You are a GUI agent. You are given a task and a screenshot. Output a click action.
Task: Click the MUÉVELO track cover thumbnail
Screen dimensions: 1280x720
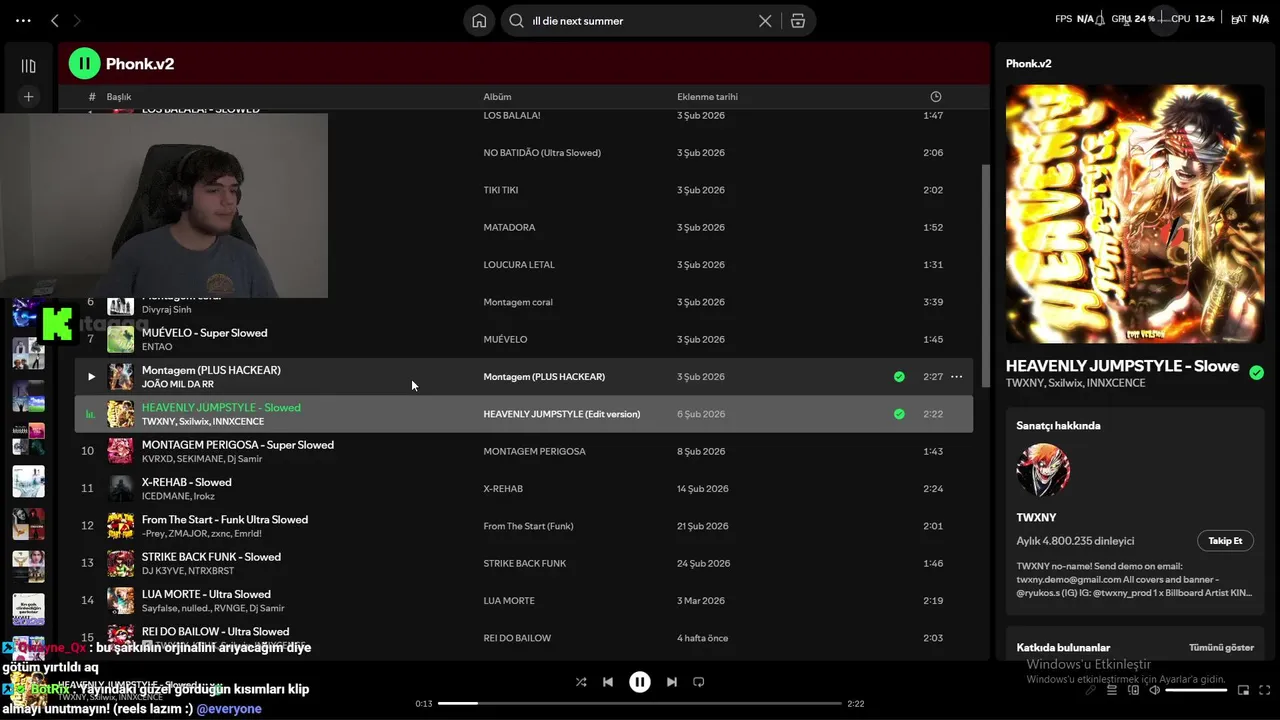click(120, 340)
